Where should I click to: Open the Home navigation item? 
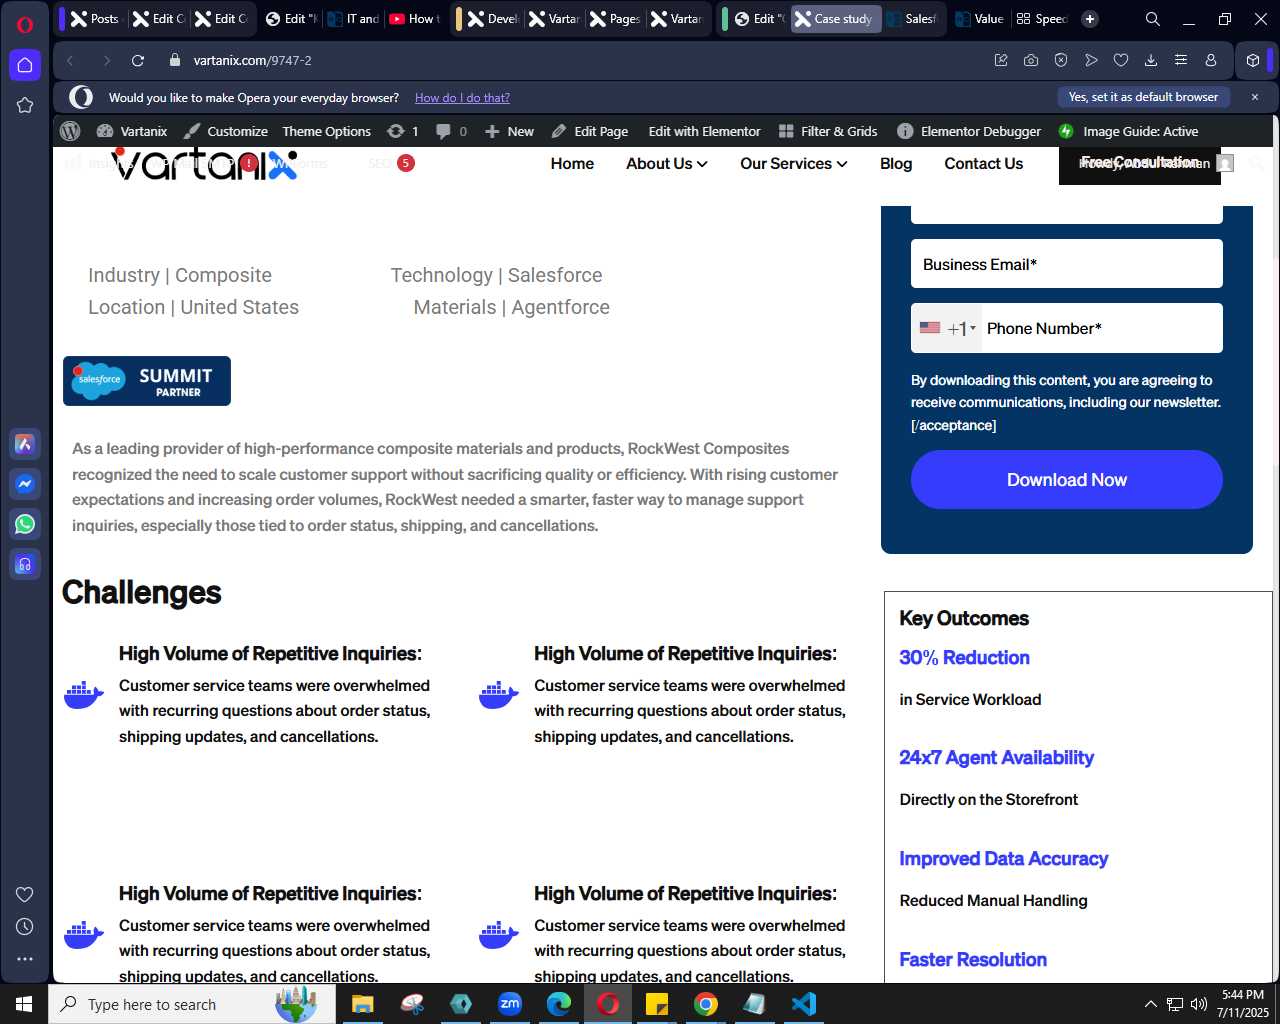coord(572,164)
